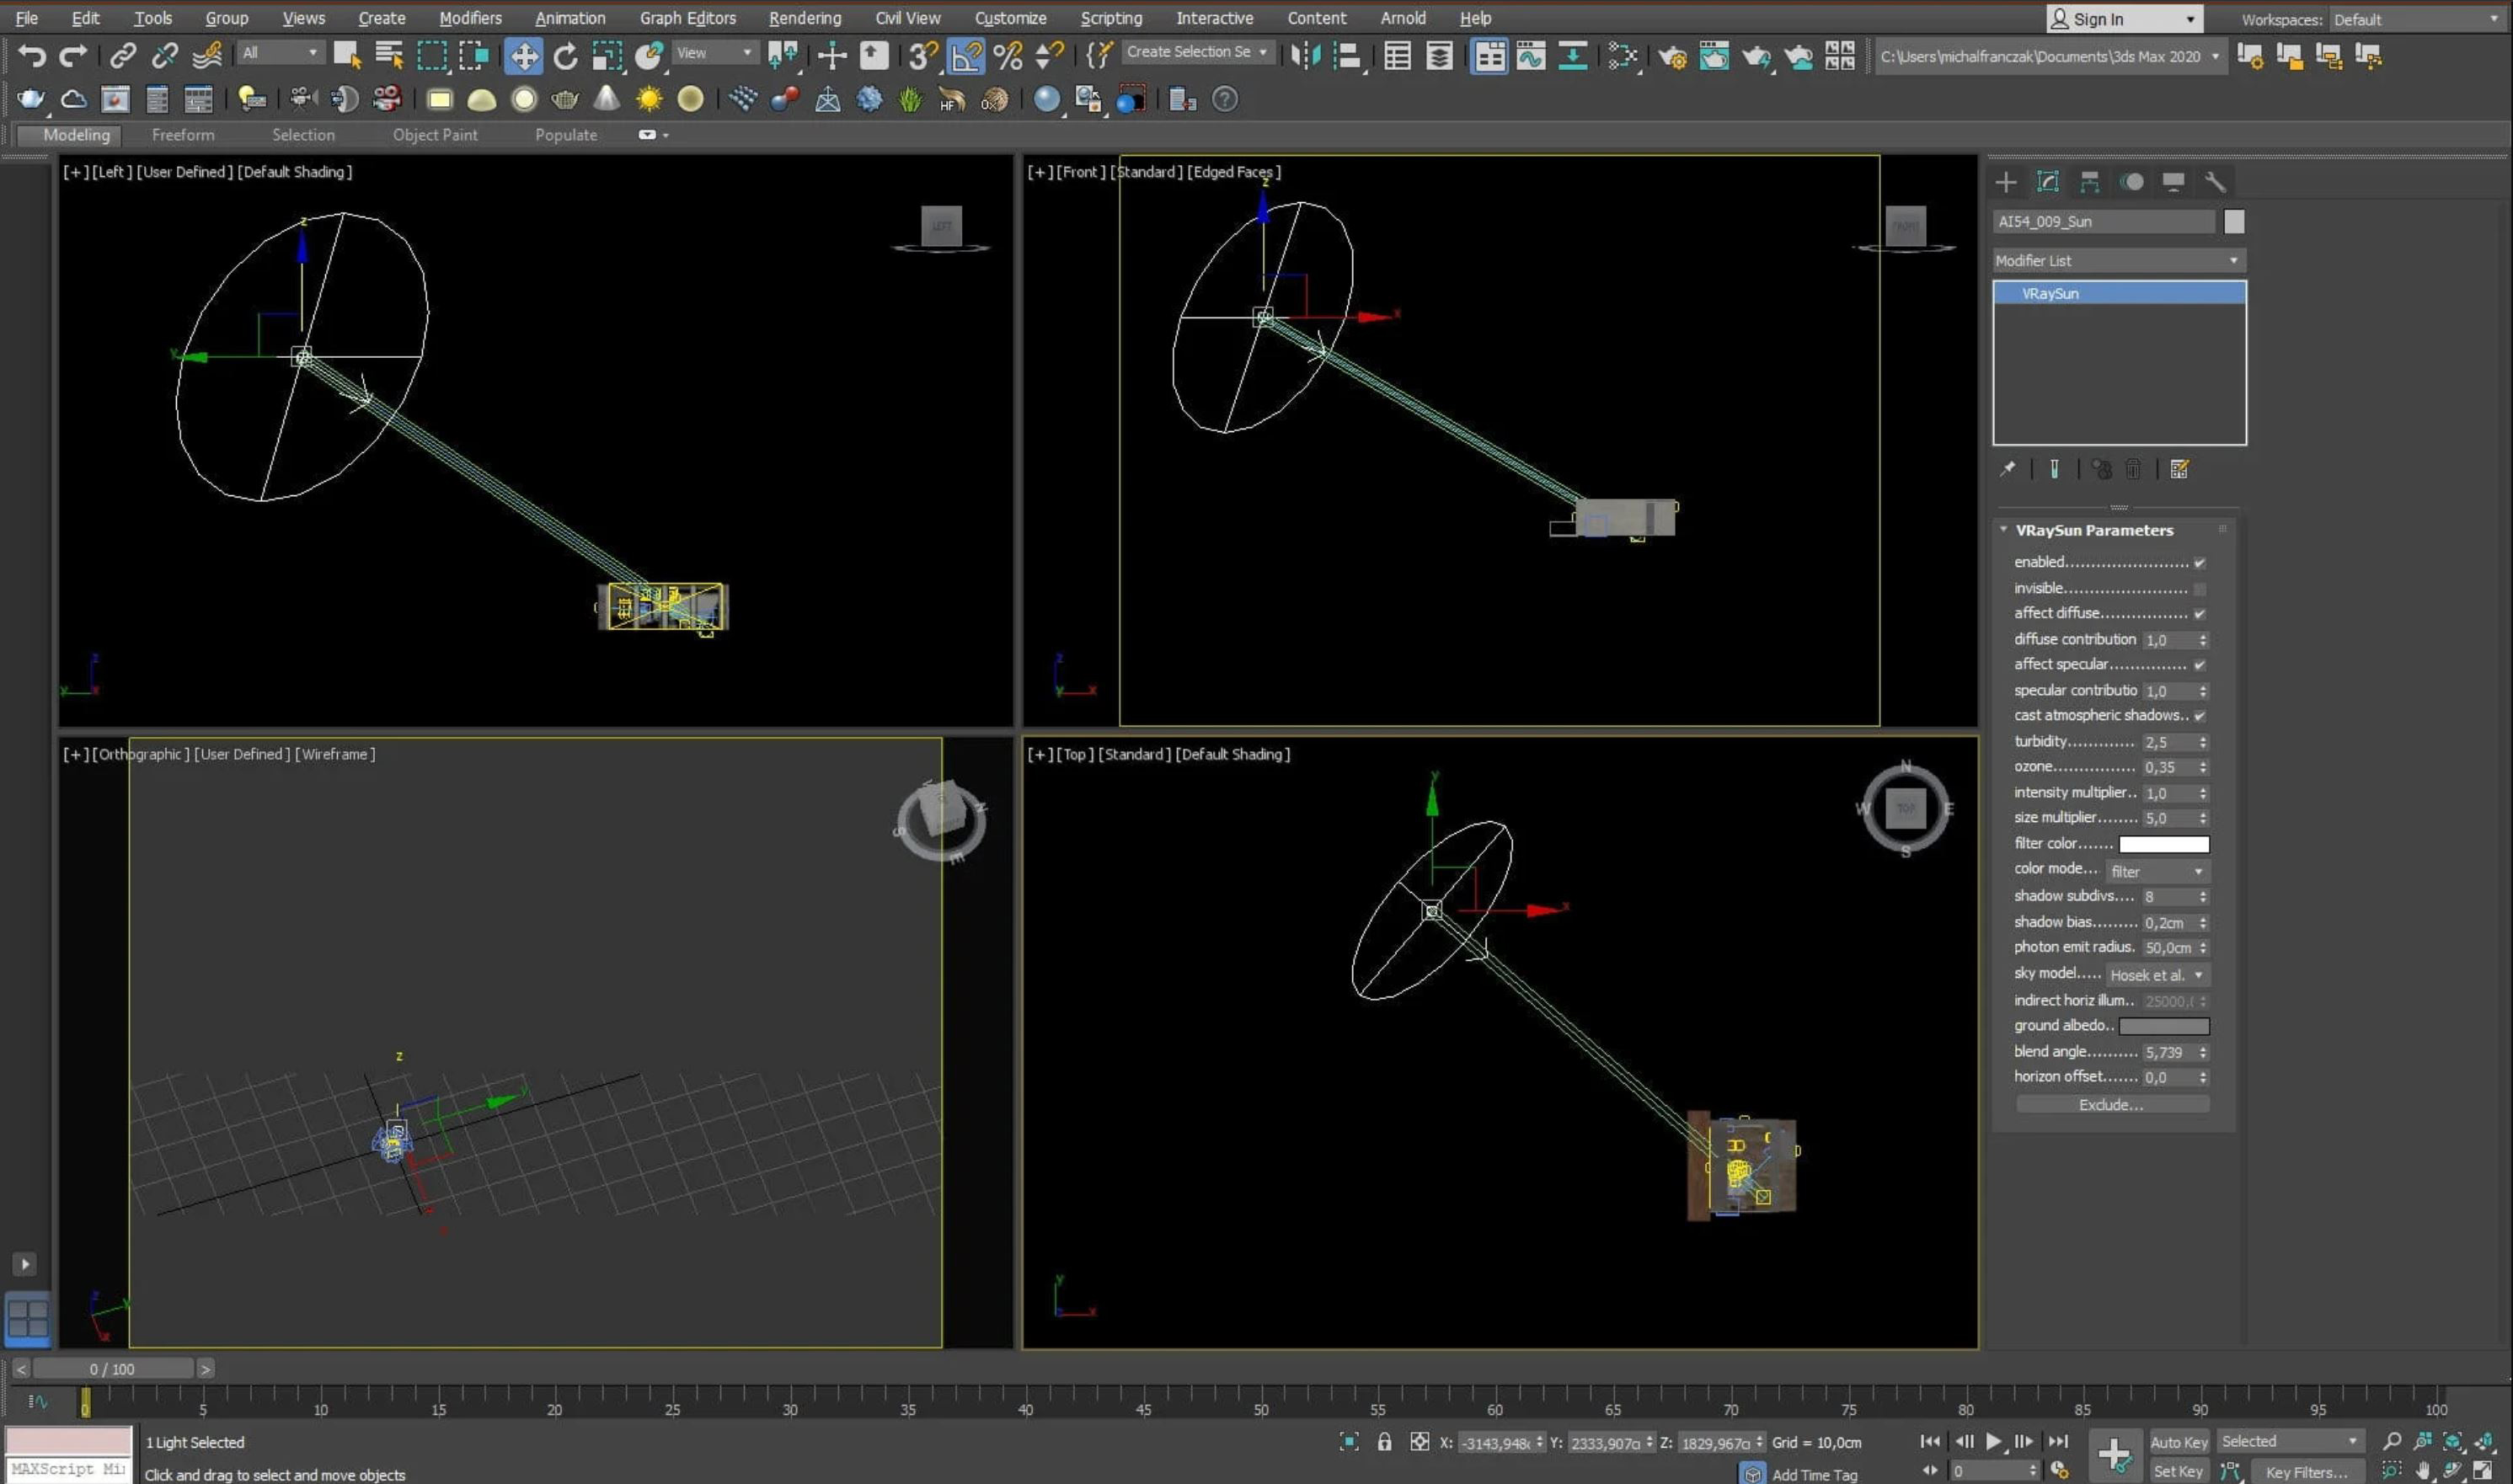
Task: Click the Exclude... button
Action: (x=2111, y=1105)
